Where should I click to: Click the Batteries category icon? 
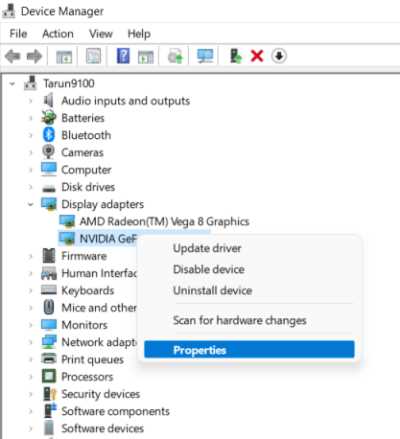[49, 117]
